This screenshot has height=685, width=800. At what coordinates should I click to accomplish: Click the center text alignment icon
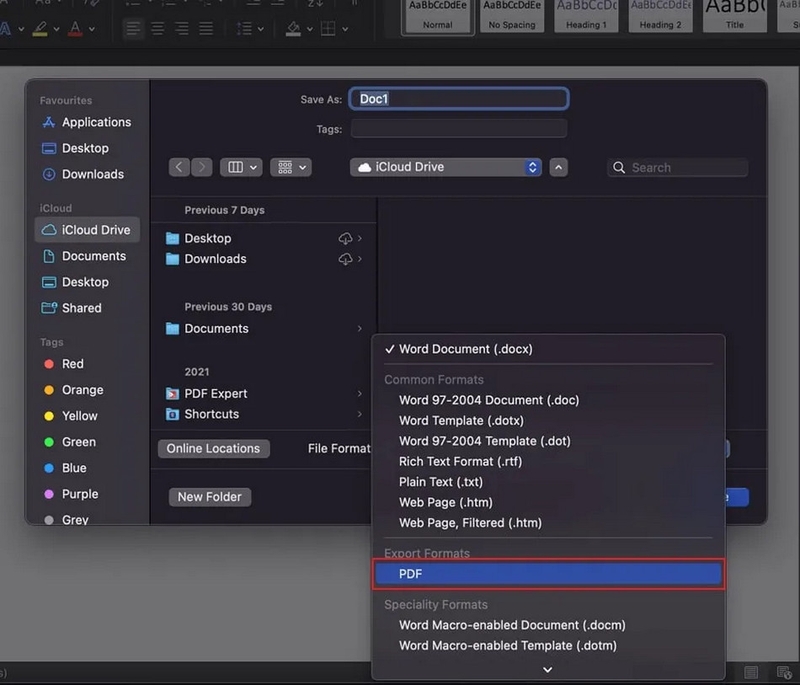coord(158,28)
